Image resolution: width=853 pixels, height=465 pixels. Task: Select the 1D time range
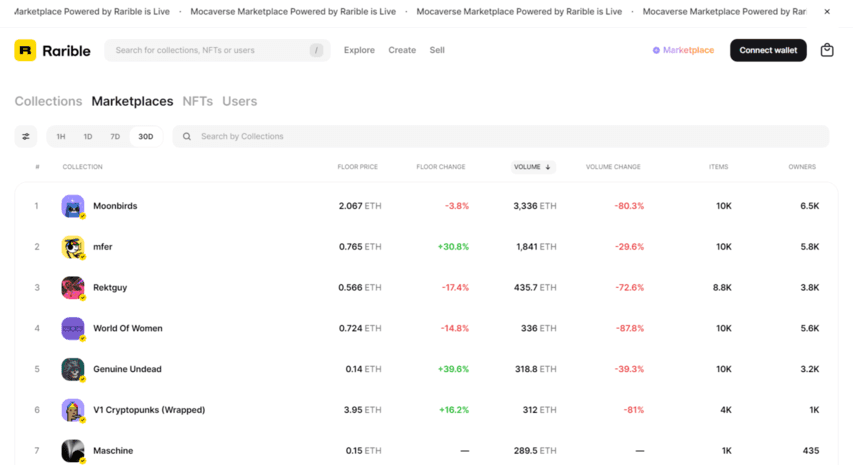click(88, 137)
